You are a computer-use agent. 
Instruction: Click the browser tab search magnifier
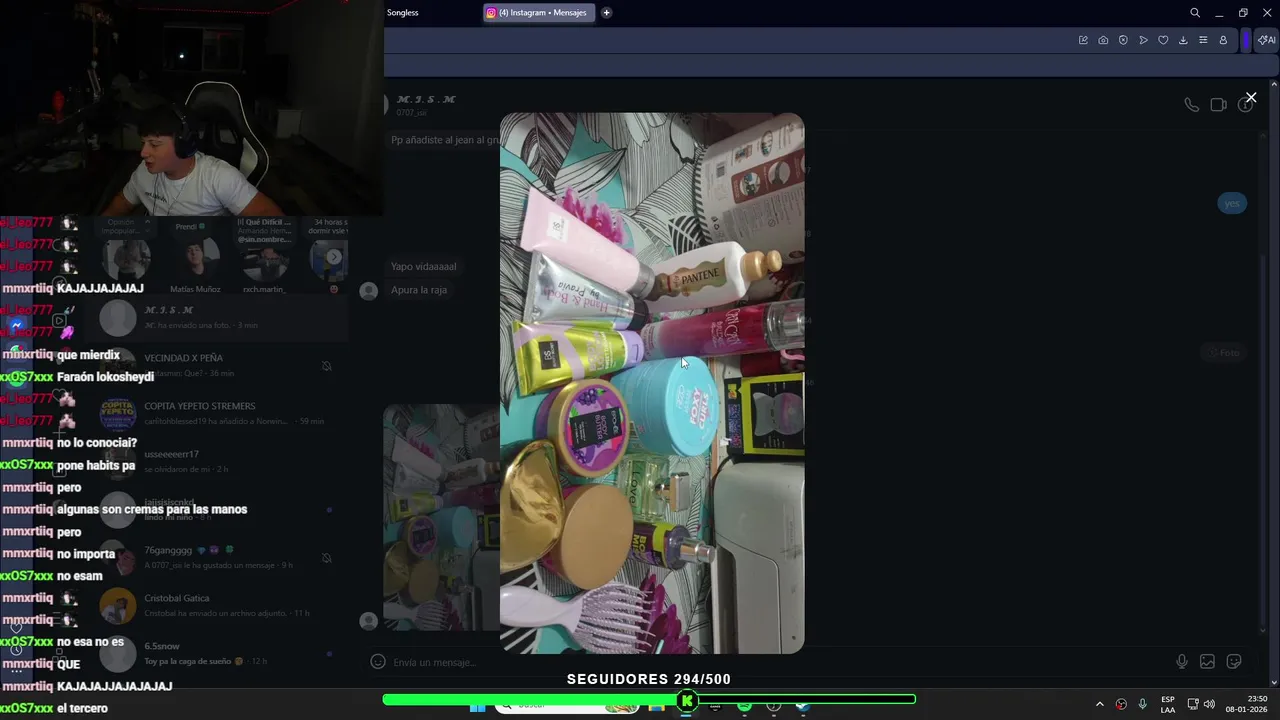click(1195, 13)
